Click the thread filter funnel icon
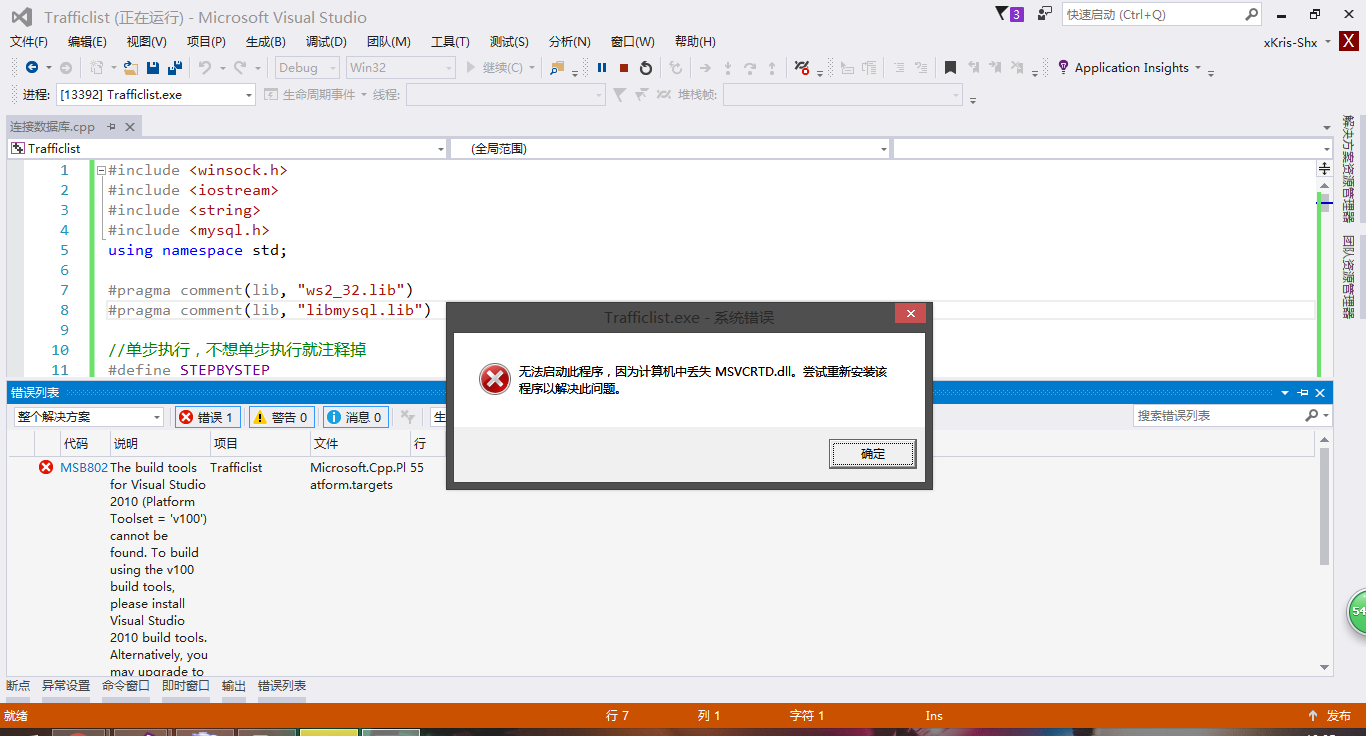This screenshot has height=736, width=1366. (x=619, y=94)
